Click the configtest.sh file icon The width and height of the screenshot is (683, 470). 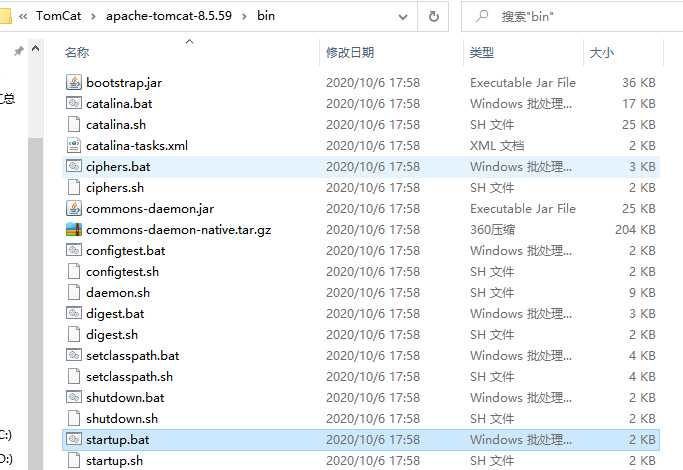point(74,271)
